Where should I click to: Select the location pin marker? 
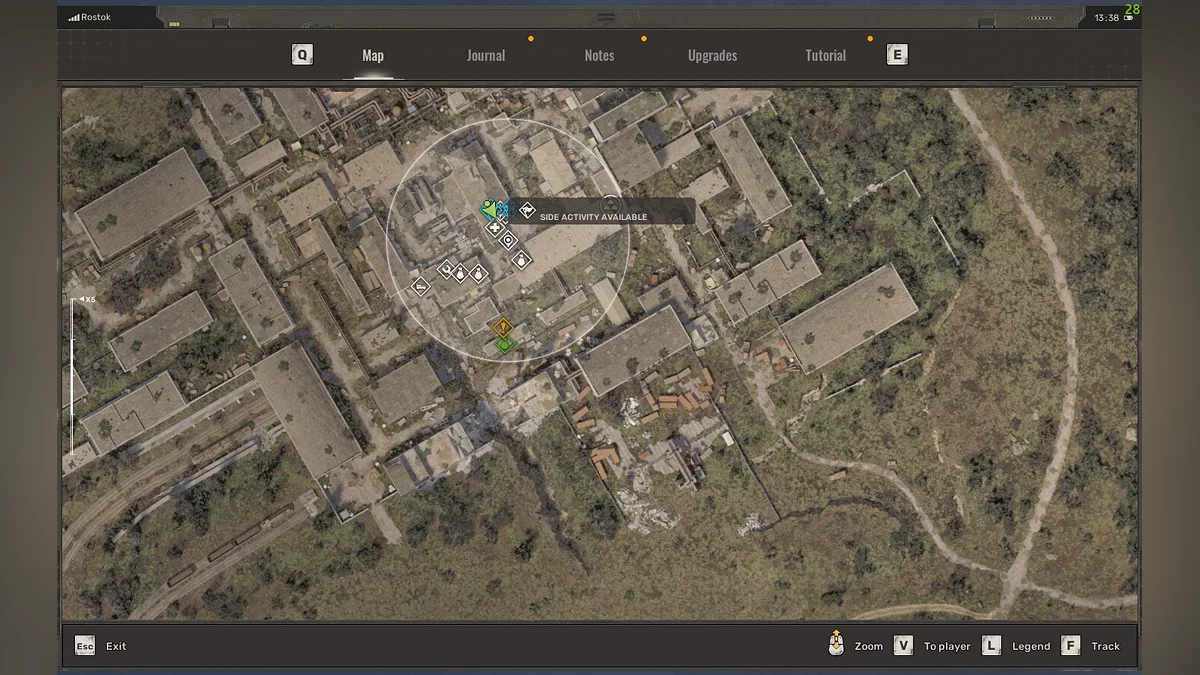click(508, 240)
